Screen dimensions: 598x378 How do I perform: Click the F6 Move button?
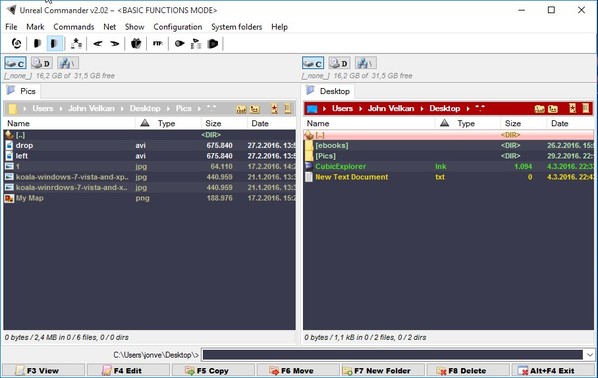tap(298, 370)
